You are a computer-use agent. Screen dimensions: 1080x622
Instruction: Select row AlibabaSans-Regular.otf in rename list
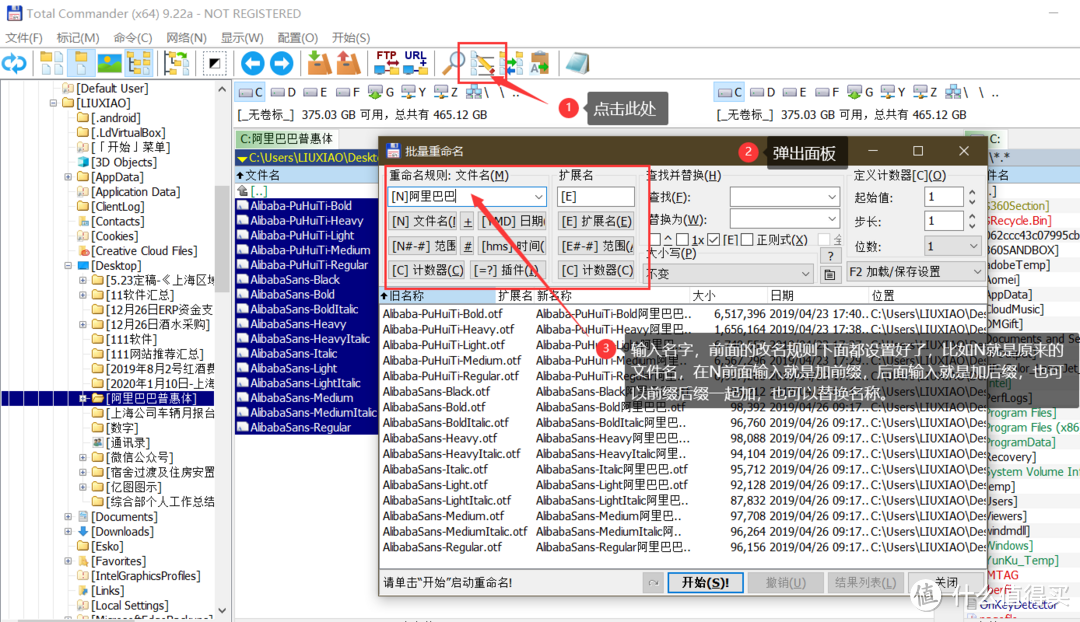click(682, 547)
